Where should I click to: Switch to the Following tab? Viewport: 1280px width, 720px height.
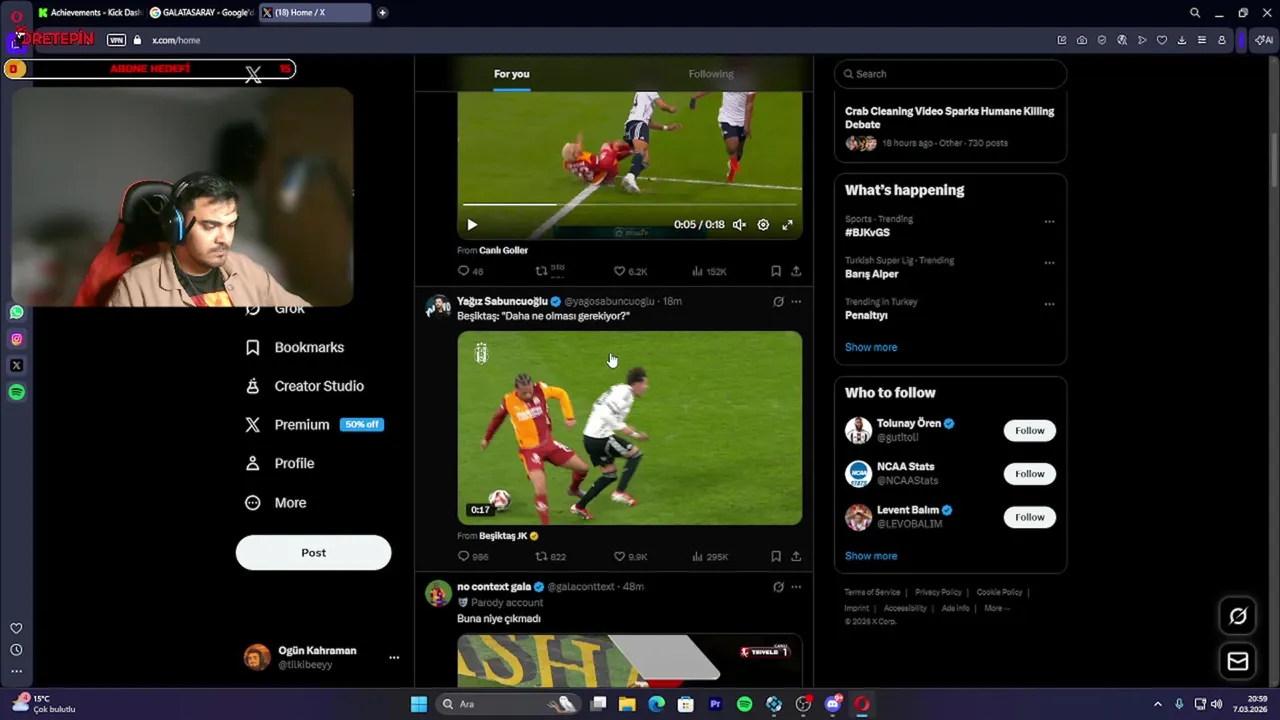(x=711, y=74)
